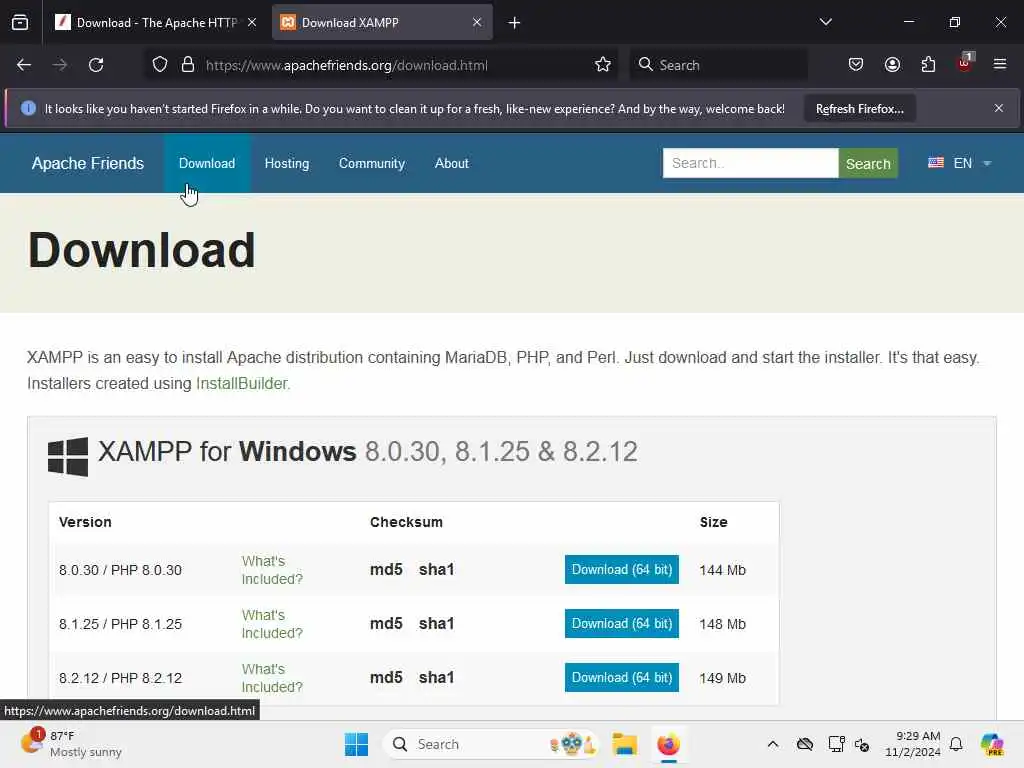
Task: Open Firefox account icon
Action: 892,65
